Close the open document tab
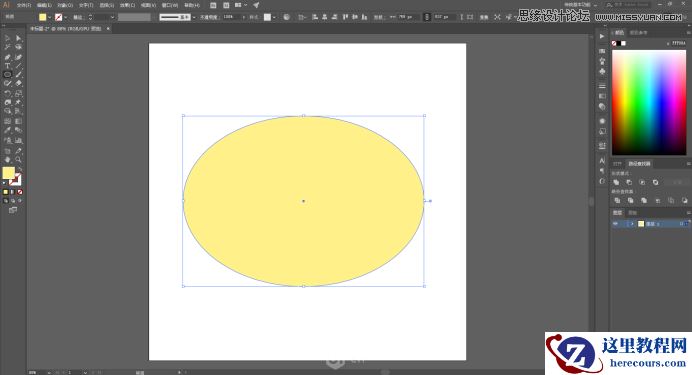 (x=108, y=28)
